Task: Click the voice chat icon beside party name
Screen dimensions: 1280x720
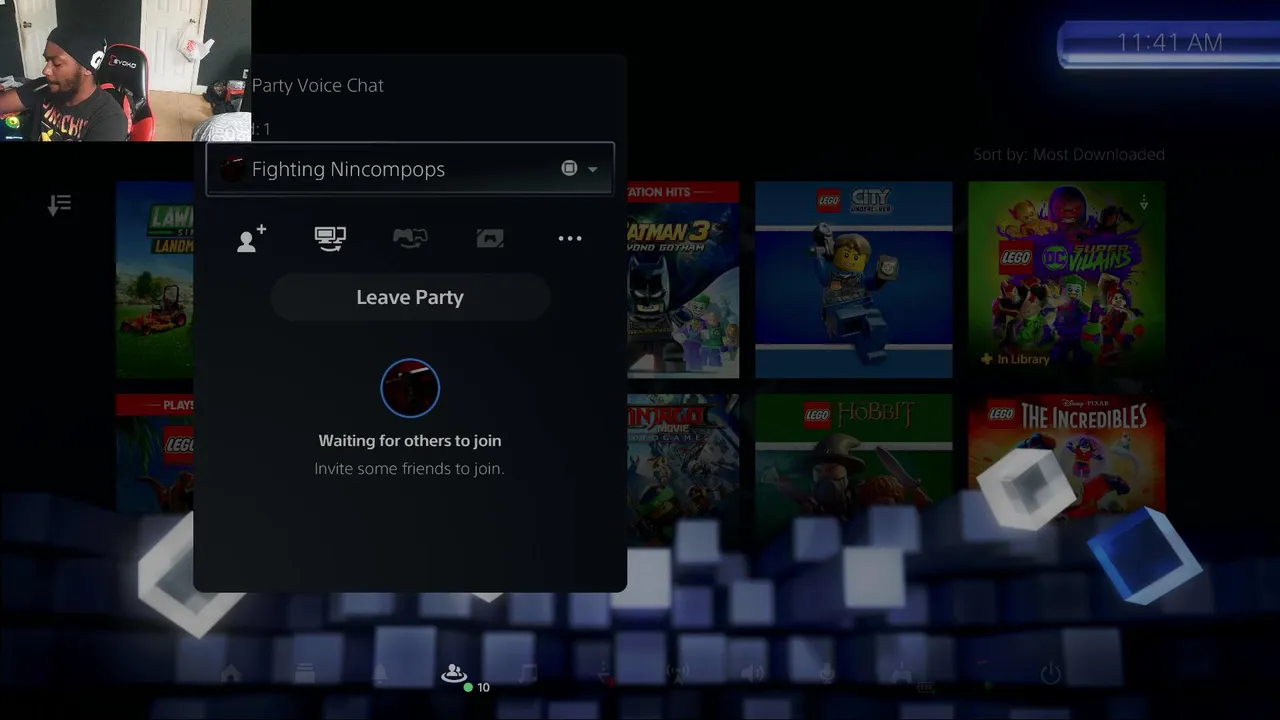Action: click(x=569, y=168)
